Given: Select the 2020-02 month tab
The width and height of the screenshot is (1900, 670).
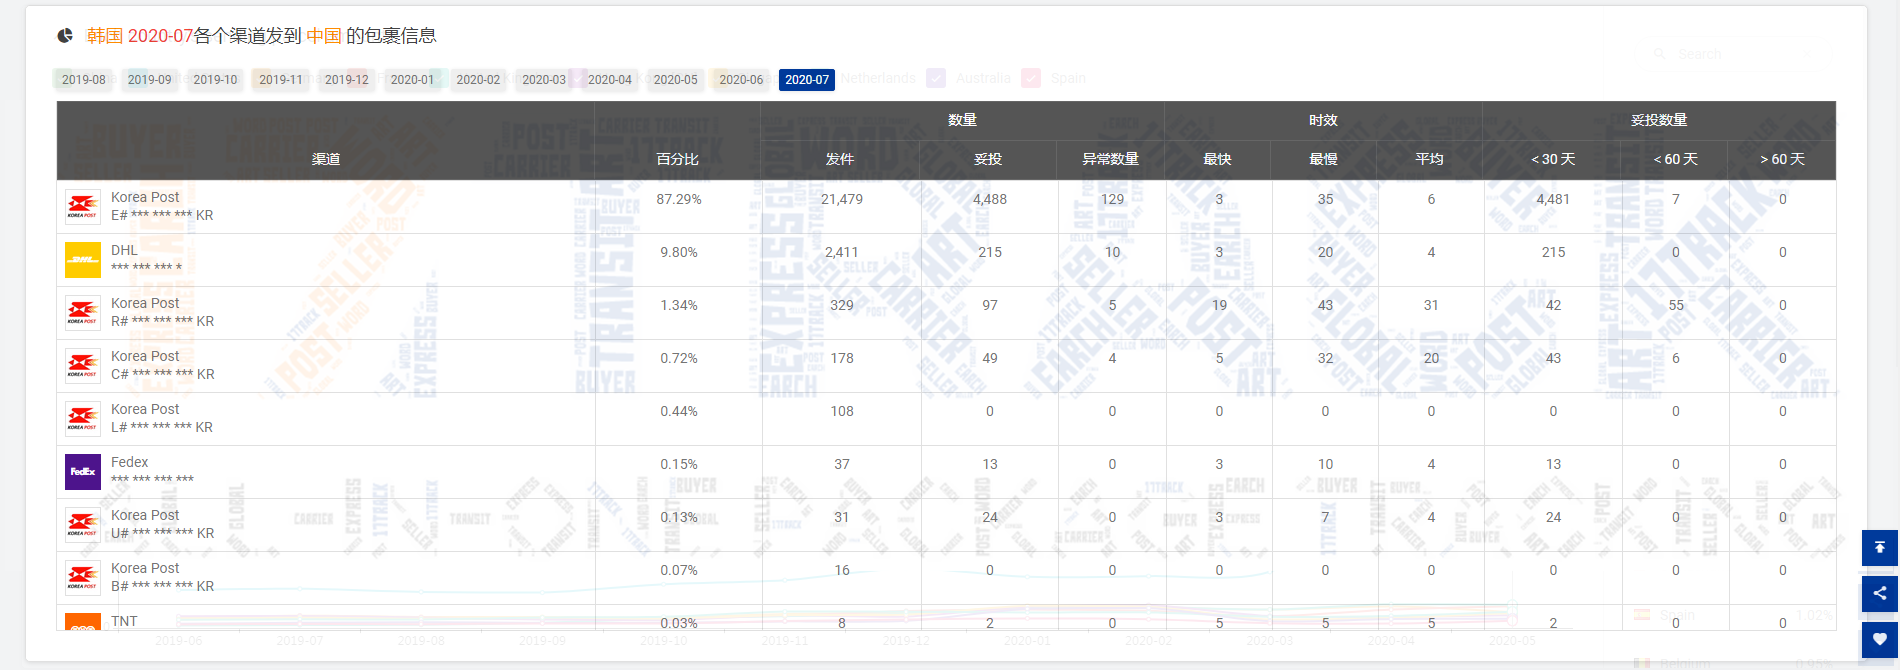Looking at the screenshot, I should (478, 80).
